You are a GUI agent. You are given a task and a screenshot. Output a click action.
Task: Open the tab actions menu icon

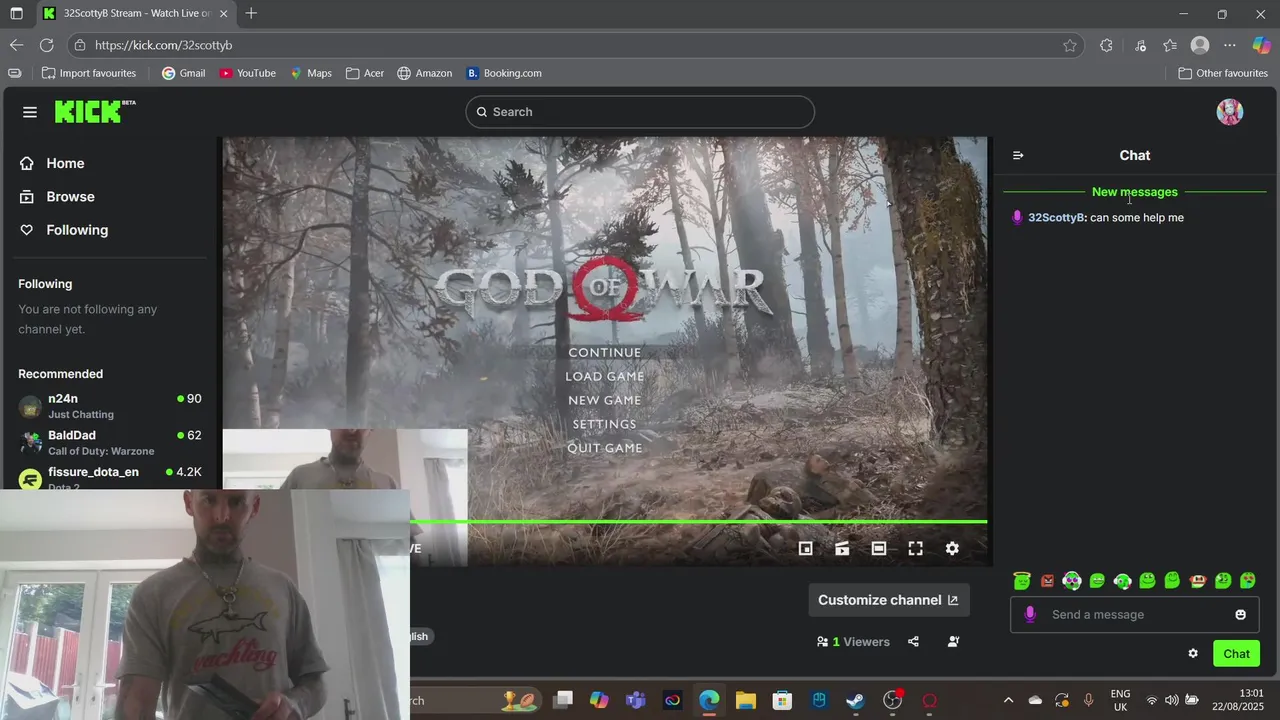click(16, 14)
